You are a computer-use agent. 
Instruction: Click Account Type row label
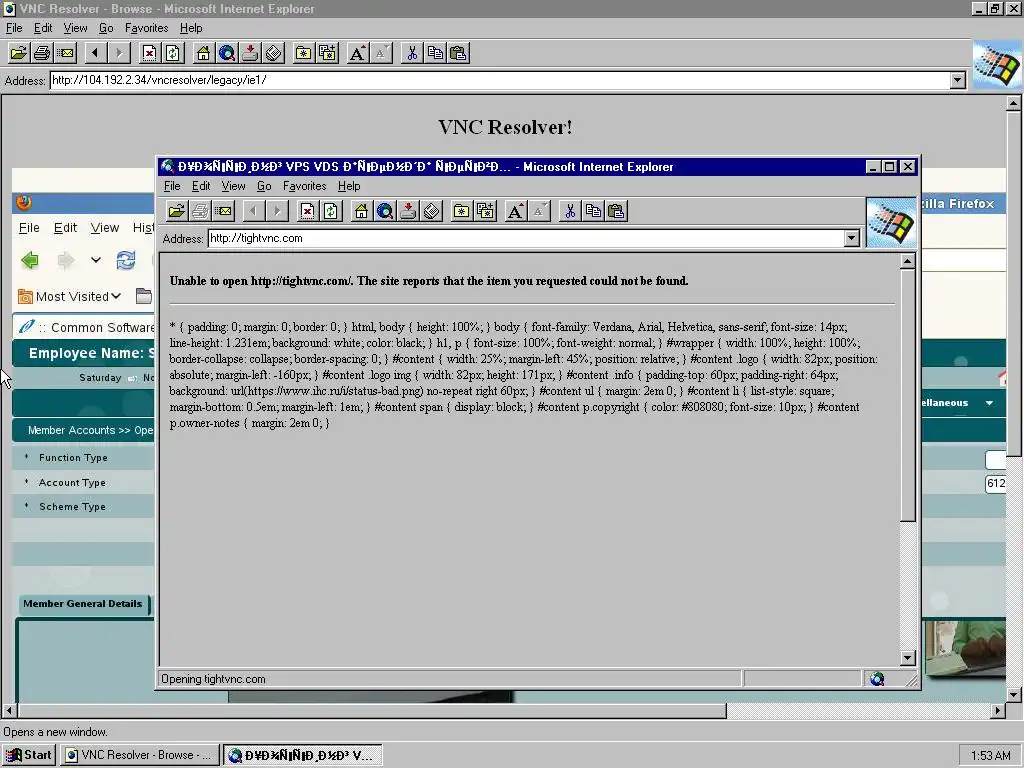72,483
